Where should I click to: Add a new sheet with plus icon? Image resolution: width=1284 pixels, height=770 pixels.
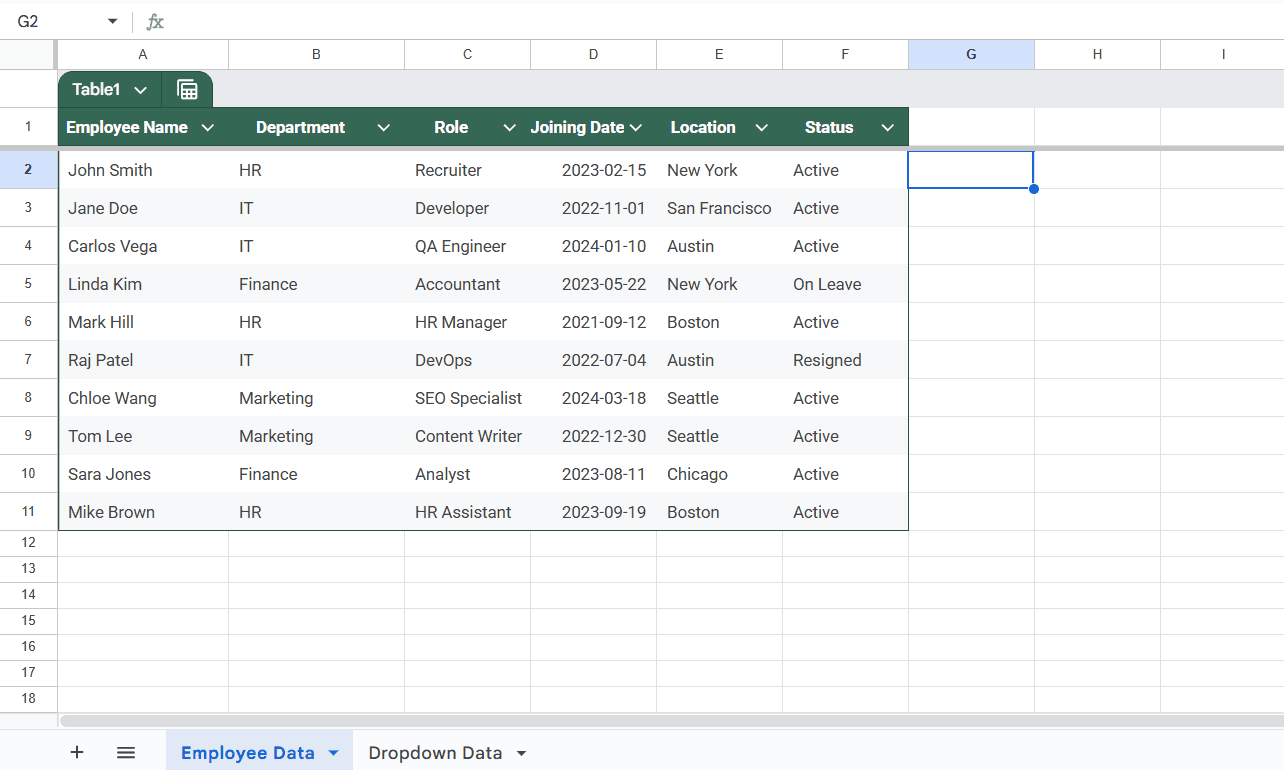(77, 753)
